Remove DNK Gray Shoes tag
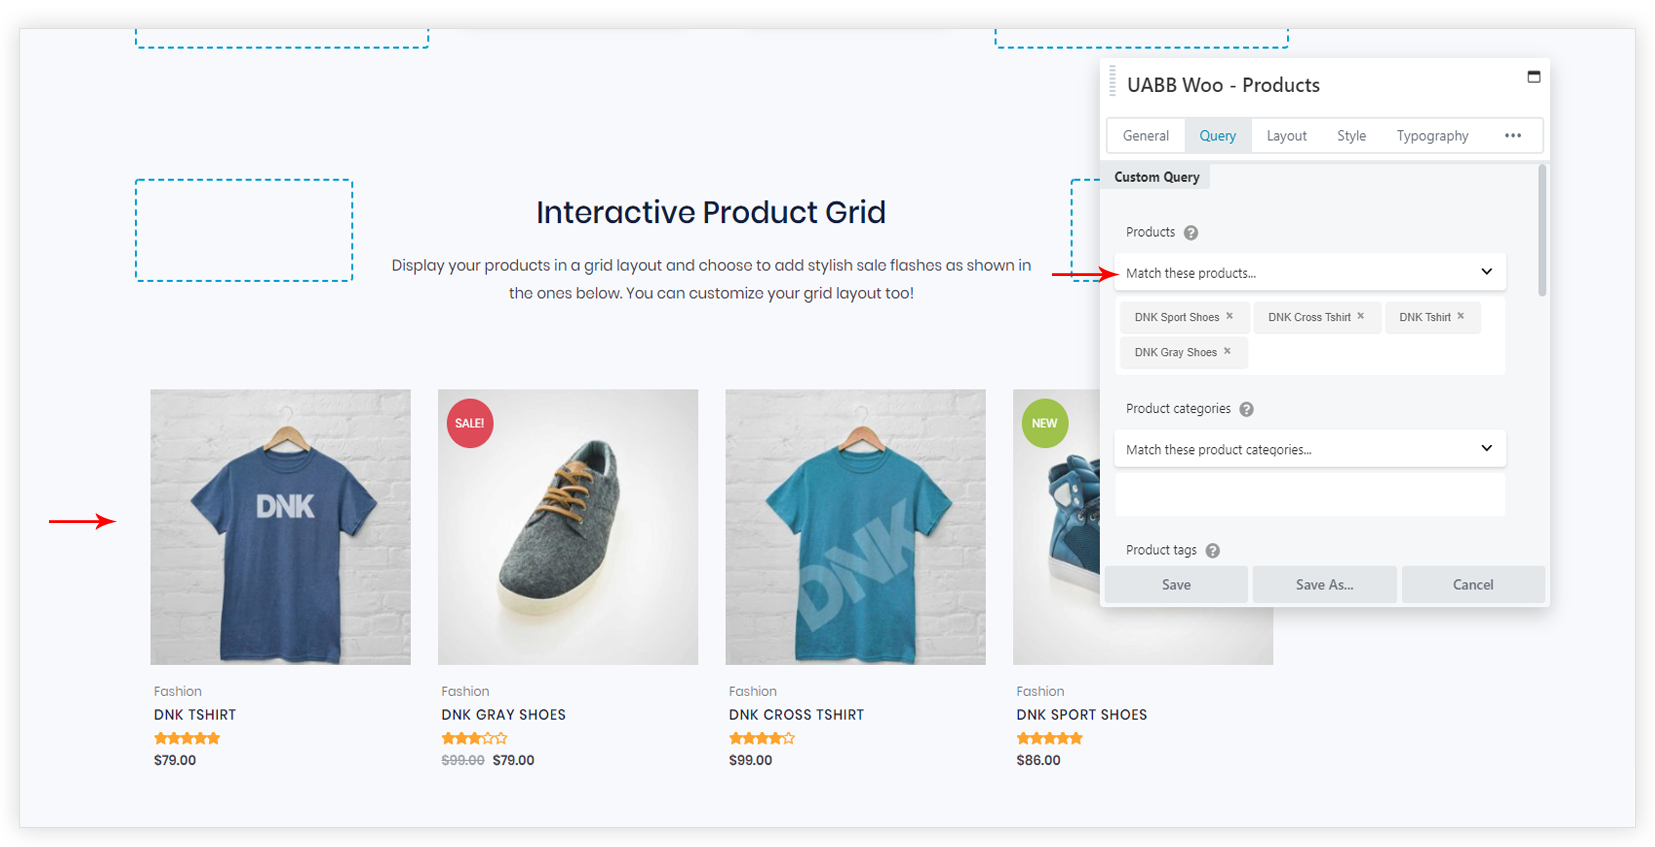Screen dimensions: 1655x847 1227,351
